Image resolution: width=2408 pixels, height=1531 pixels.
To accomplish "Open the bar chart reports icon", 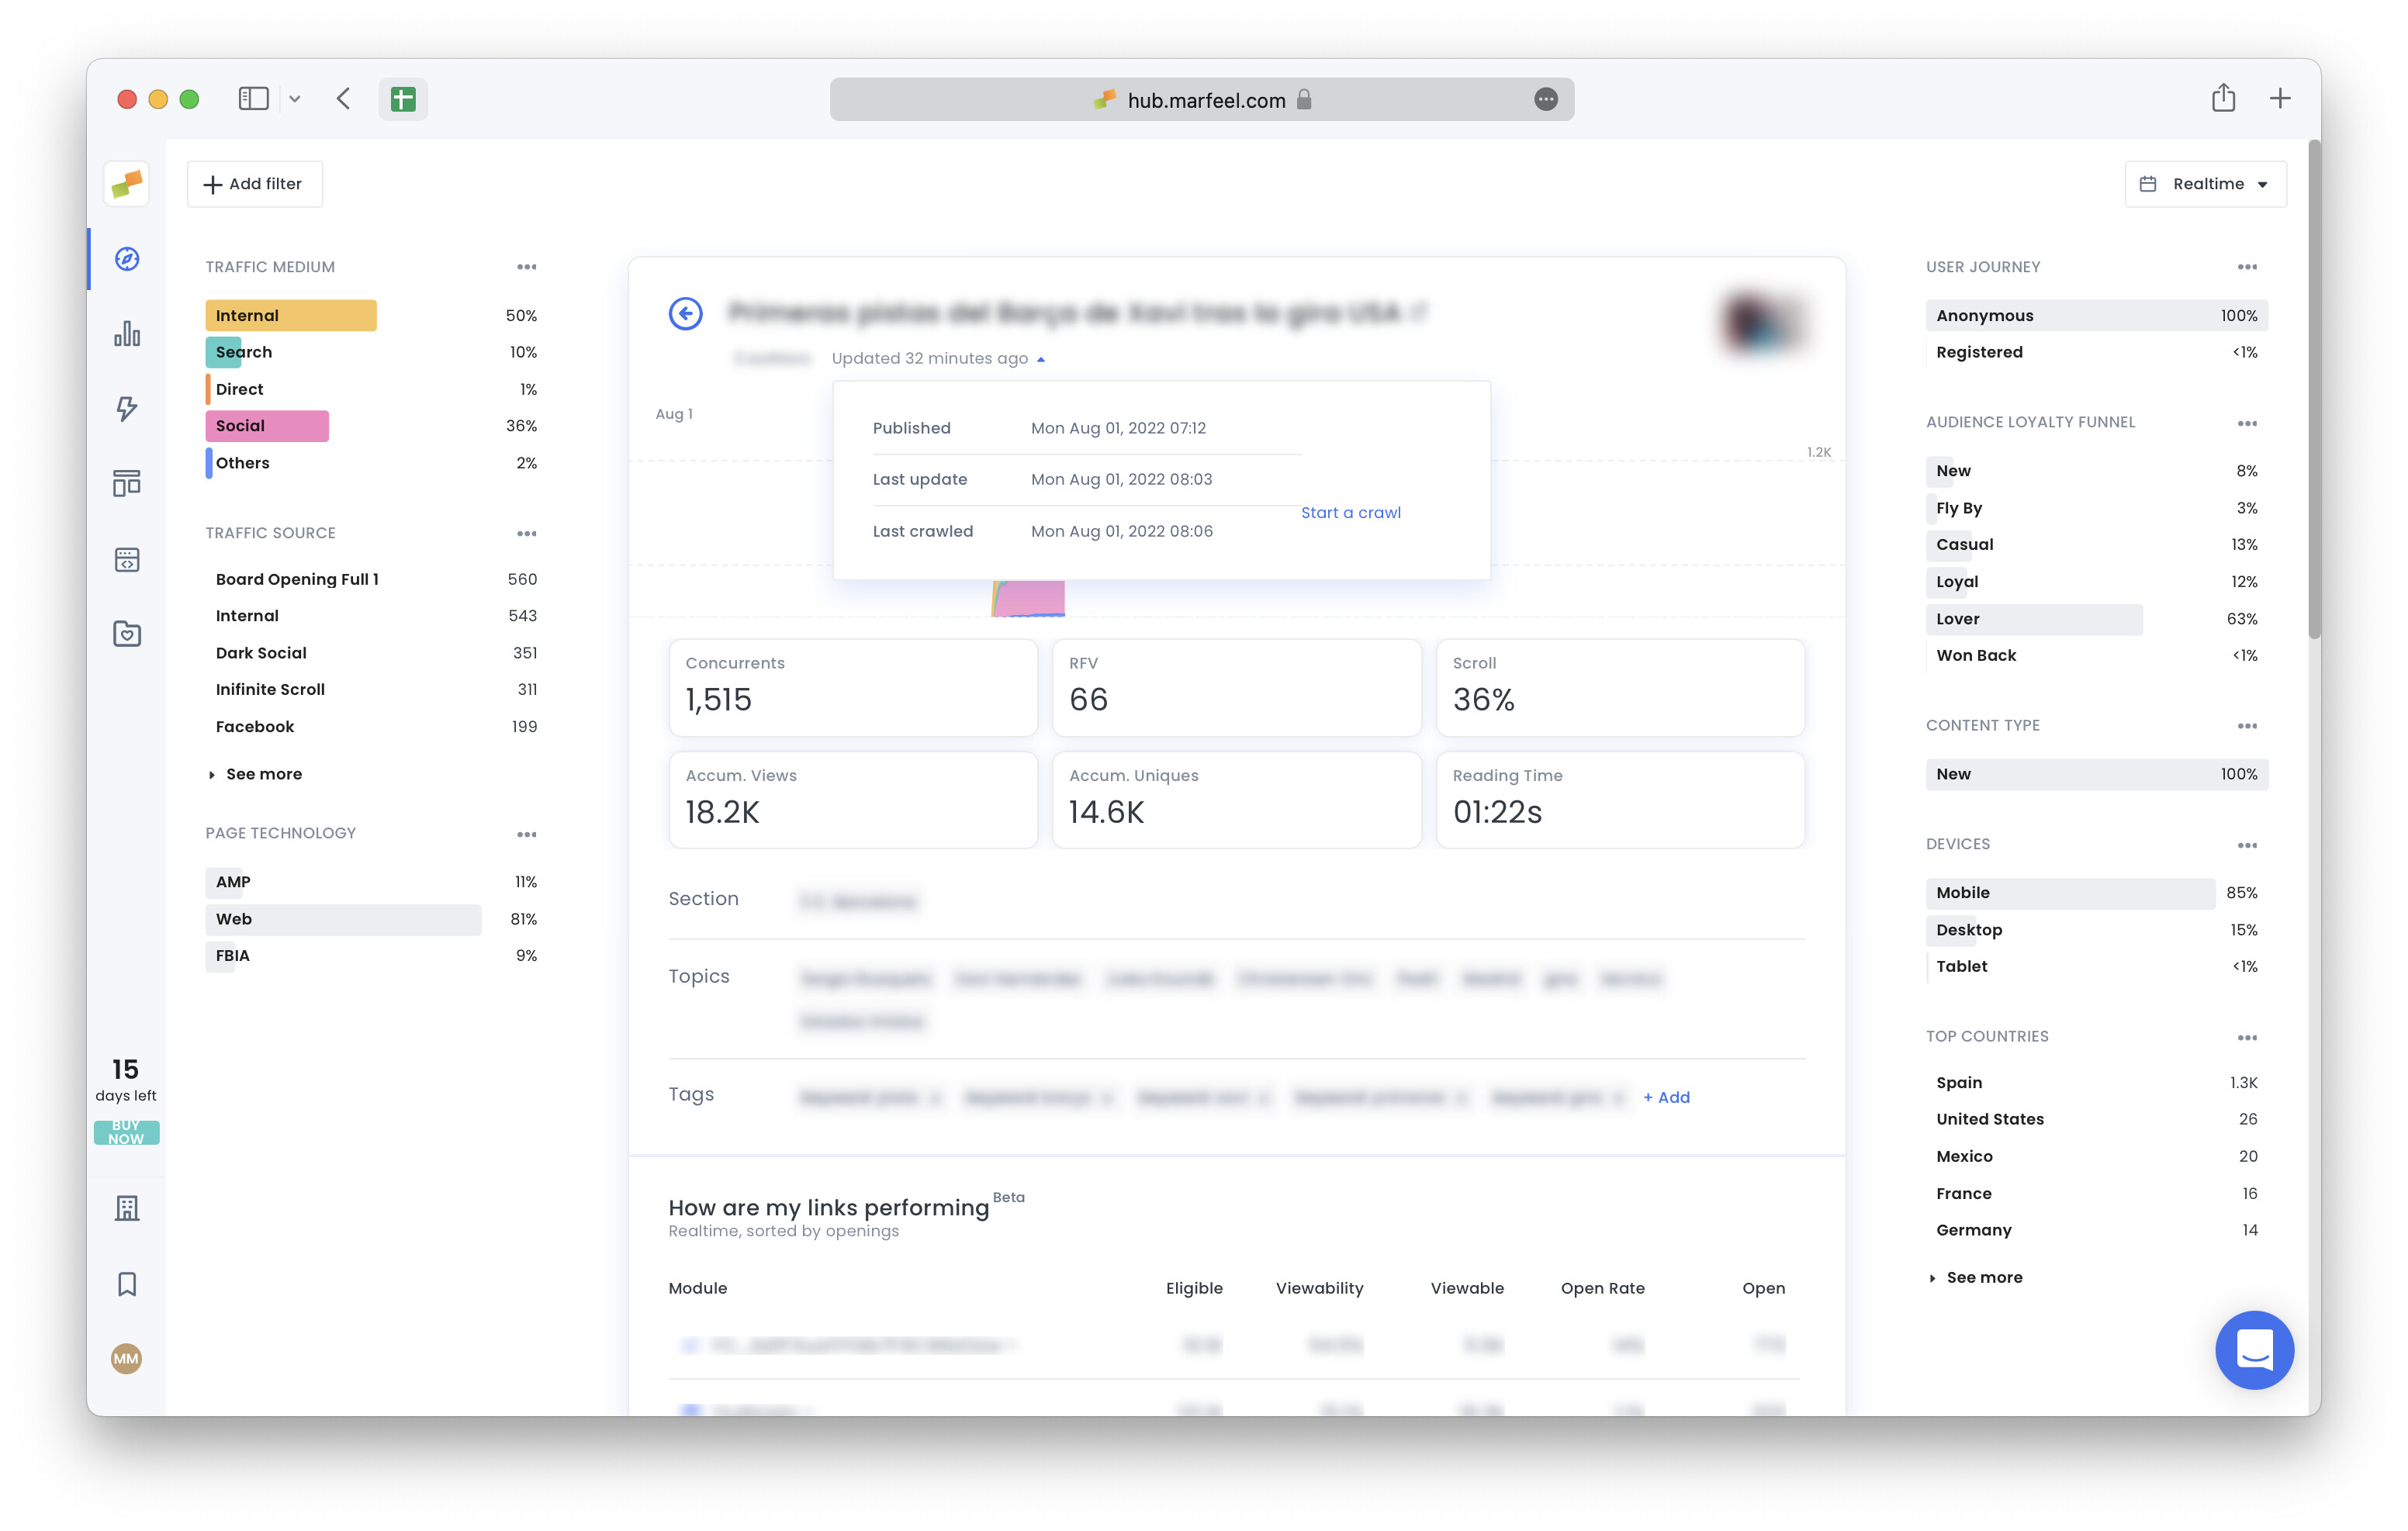I will point(127,334).
